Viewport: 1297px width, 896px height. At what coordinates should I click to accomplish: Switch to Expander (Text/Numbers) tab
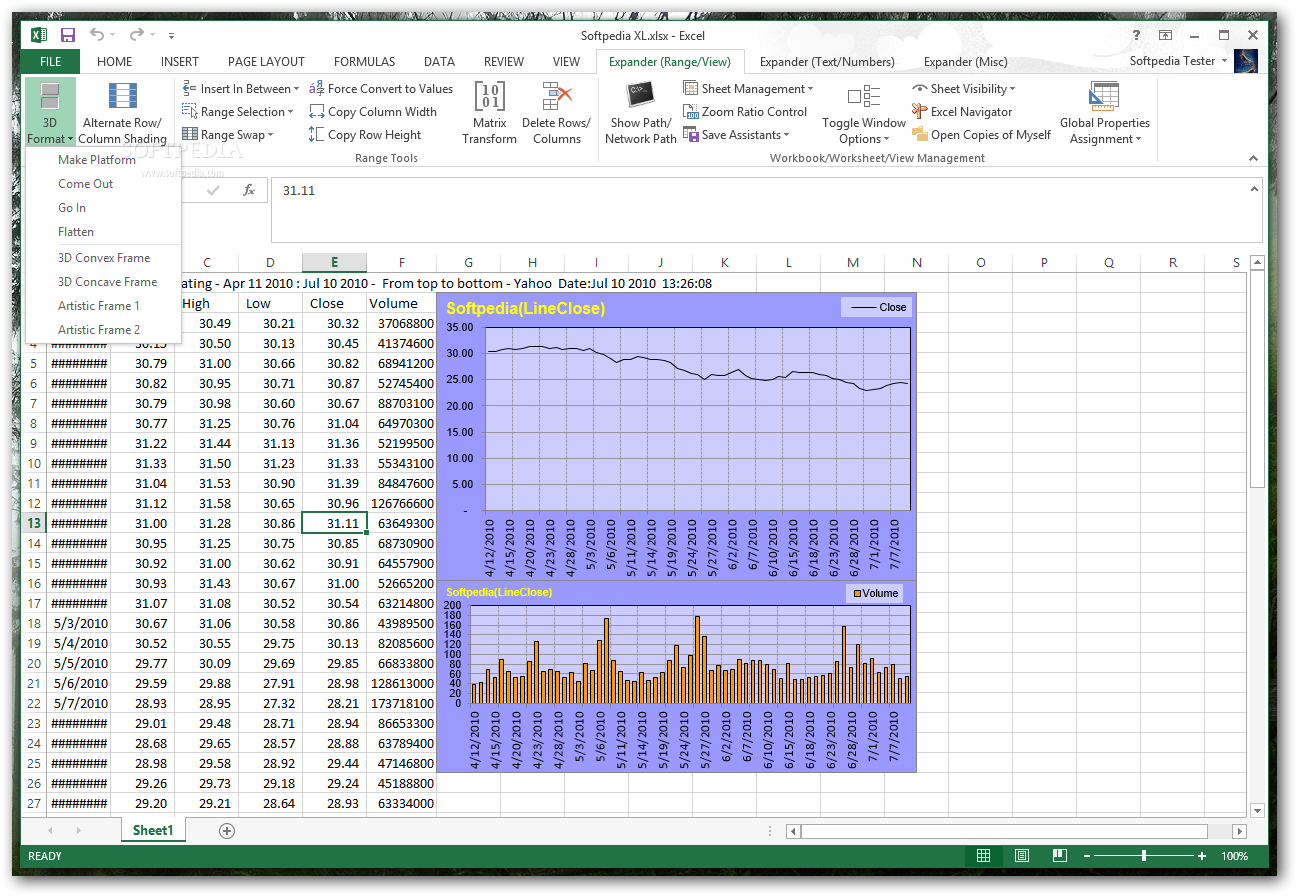tap(827, 62)
